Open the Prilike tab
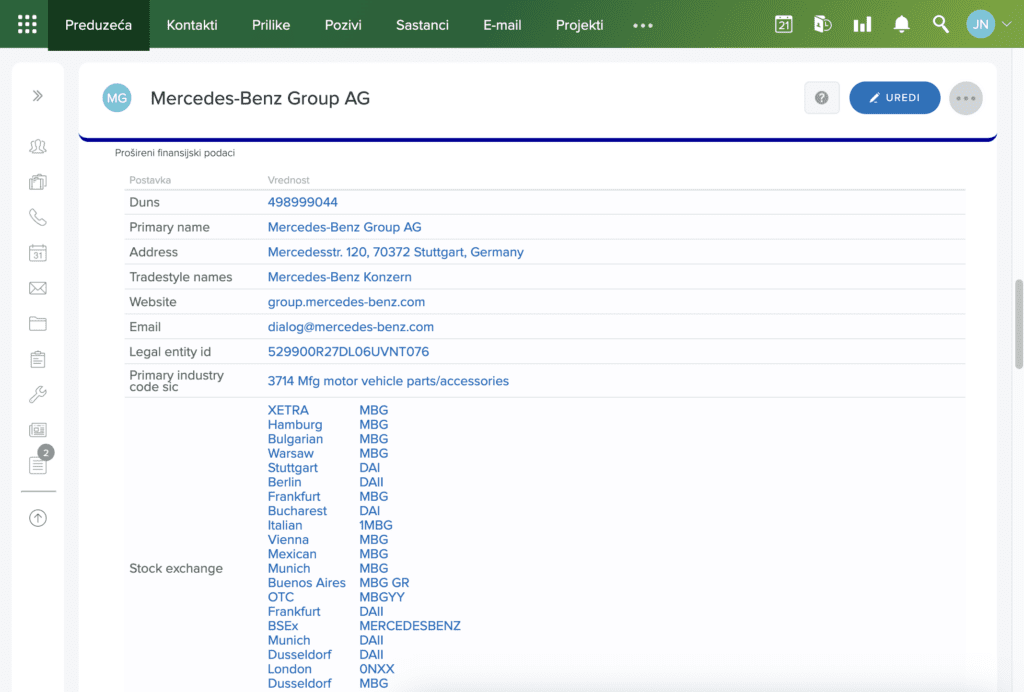 [x=271, y=25]
